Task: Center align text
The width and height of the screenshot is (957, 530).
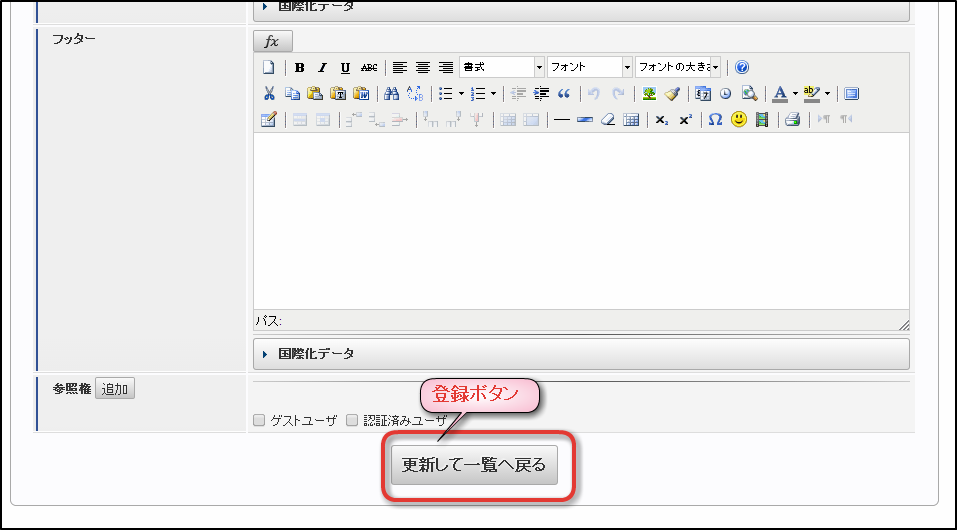Action: pos(423,68)
